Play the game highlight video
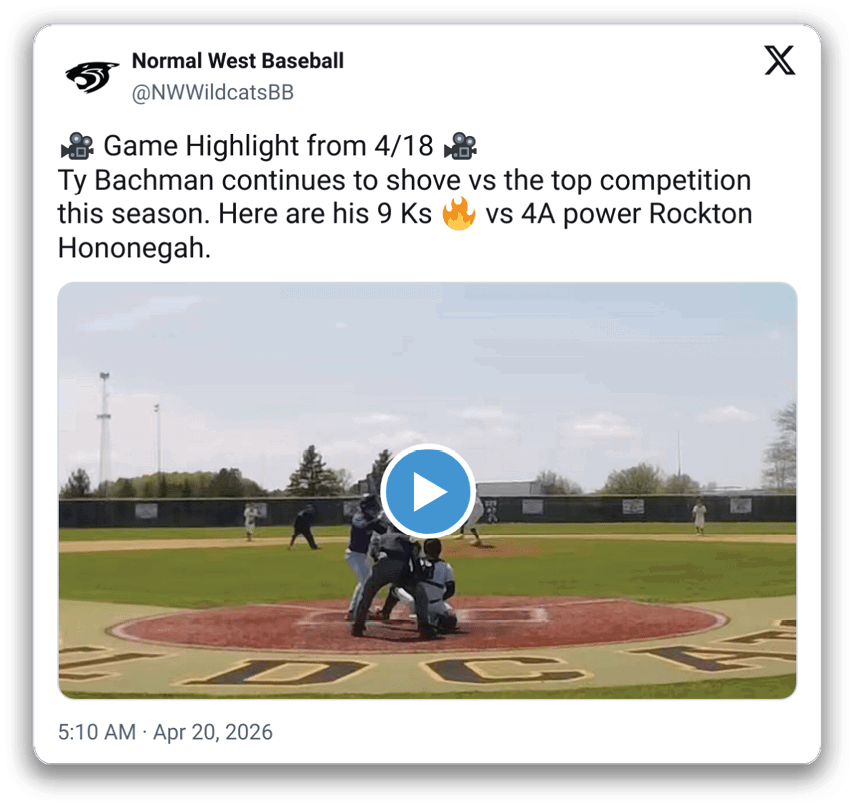The image size is (854, 806). (428, 491)
